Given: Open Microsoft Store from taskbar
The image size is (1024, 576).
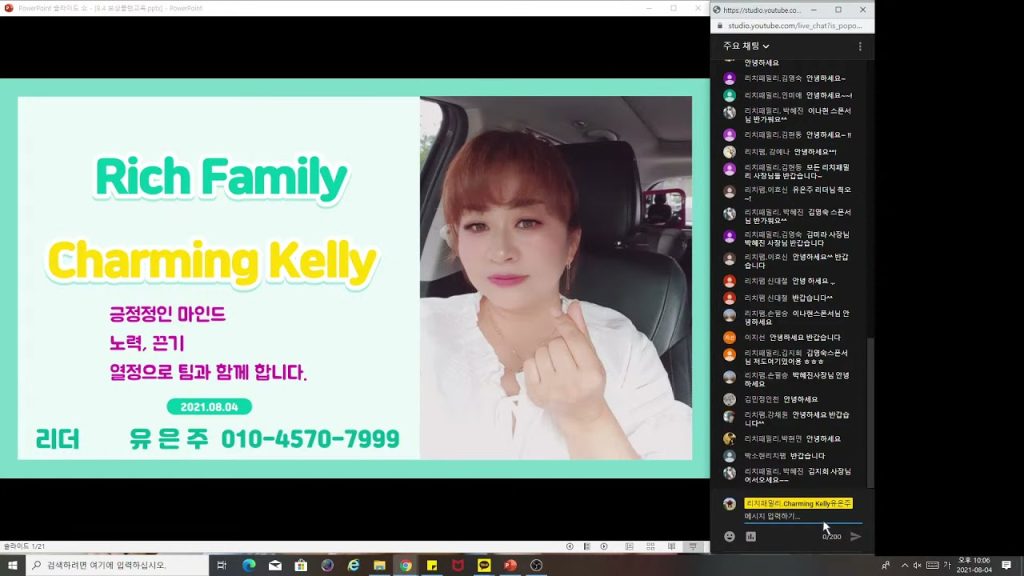Looking at the screenshot, I should pos(301,565).
